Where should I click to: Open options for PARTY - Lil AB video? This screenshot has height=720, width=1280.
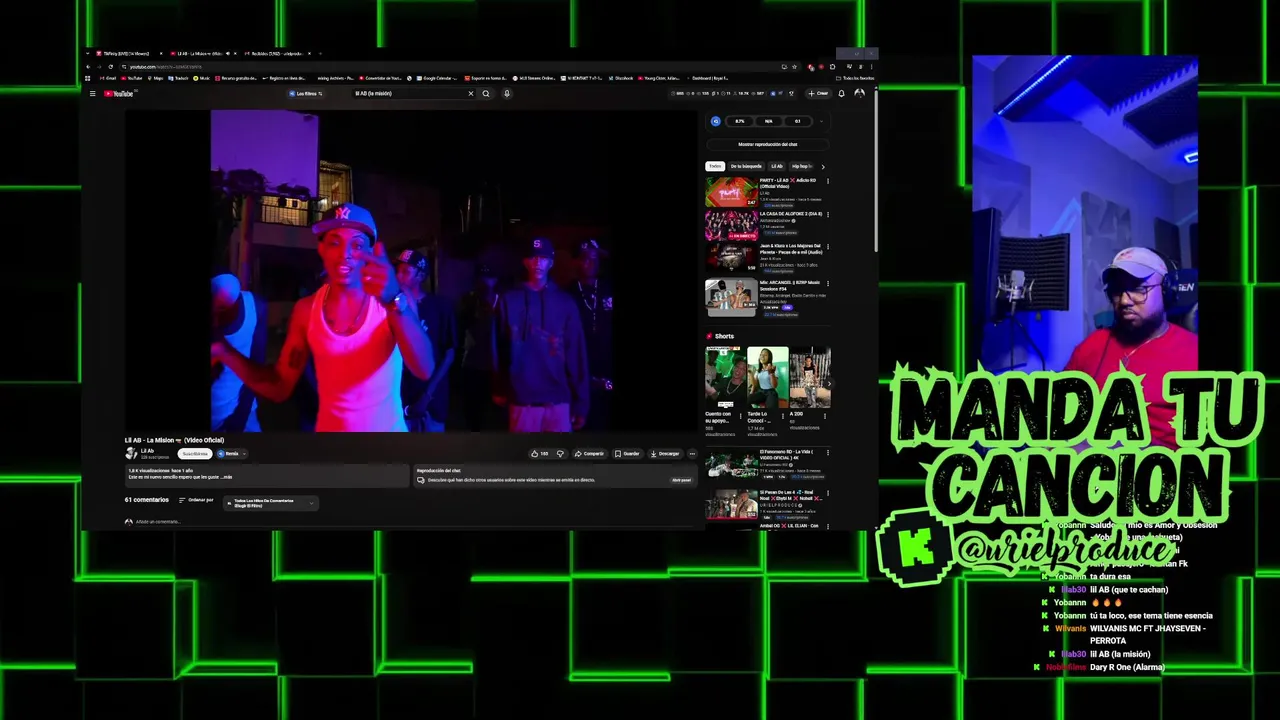[828, 181]
